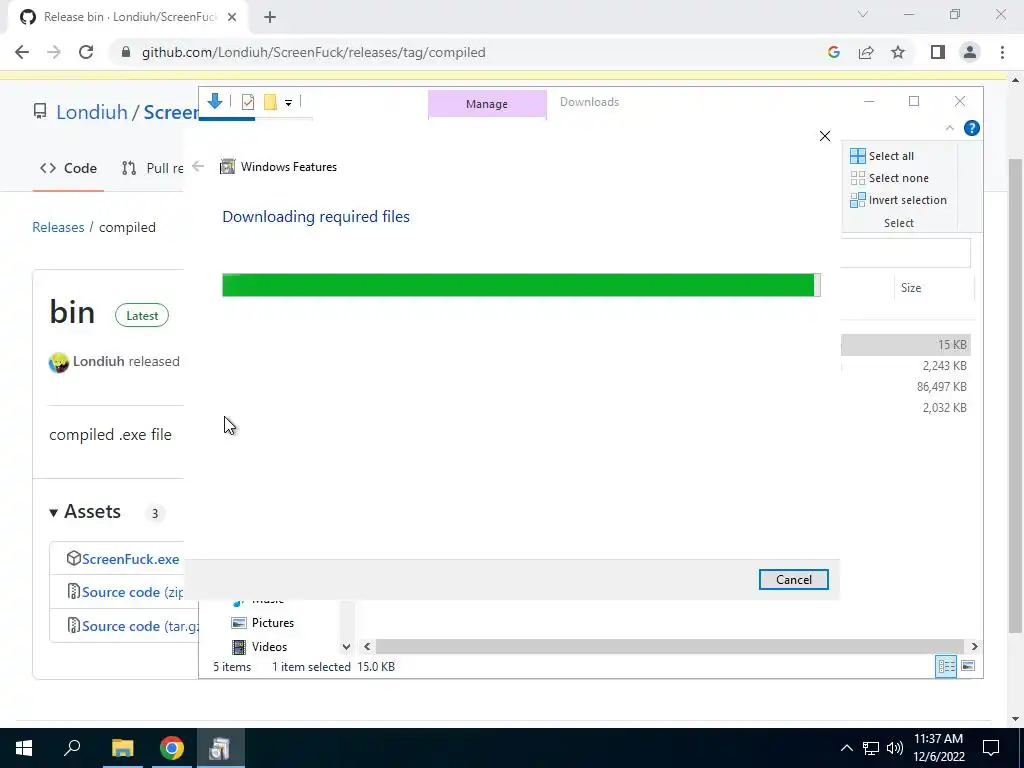Open Windows taskbar search
The image size is (1024, 768).
(72, 748)
